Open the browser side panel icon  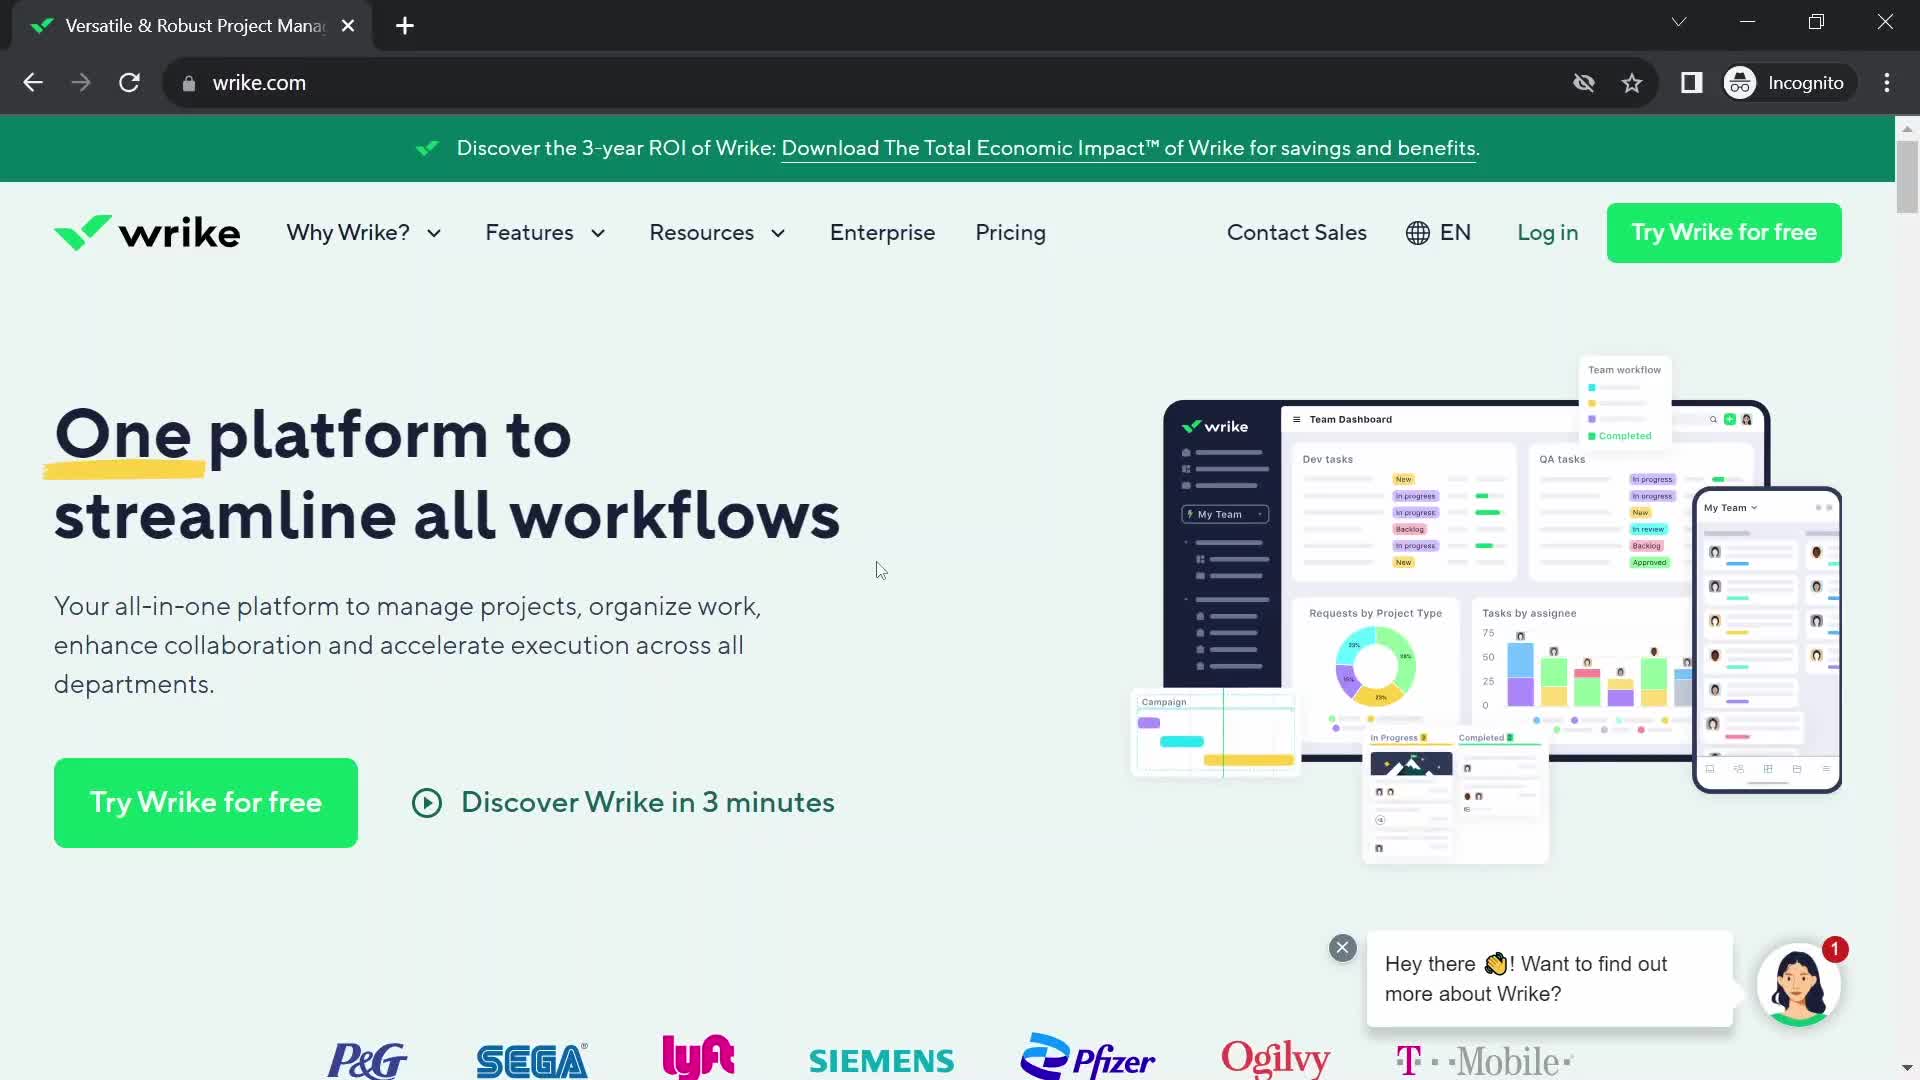point(1691,83)
